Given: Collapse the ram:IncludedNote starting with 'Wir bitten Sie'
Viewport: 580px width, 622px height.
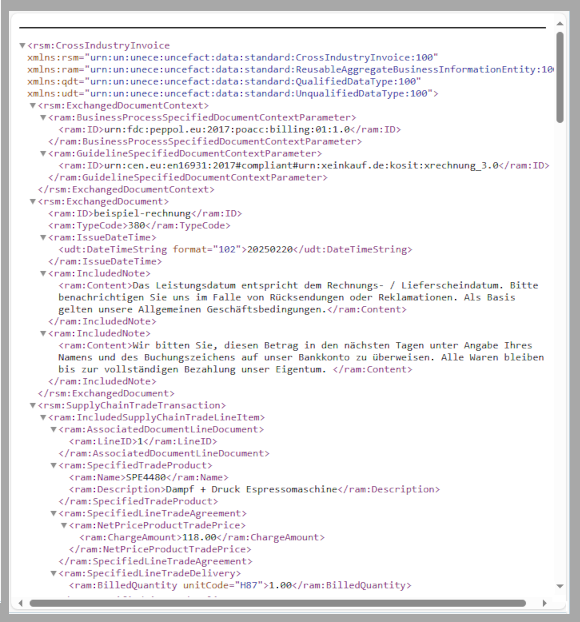Looking at the screenshot, I should 44,333.
